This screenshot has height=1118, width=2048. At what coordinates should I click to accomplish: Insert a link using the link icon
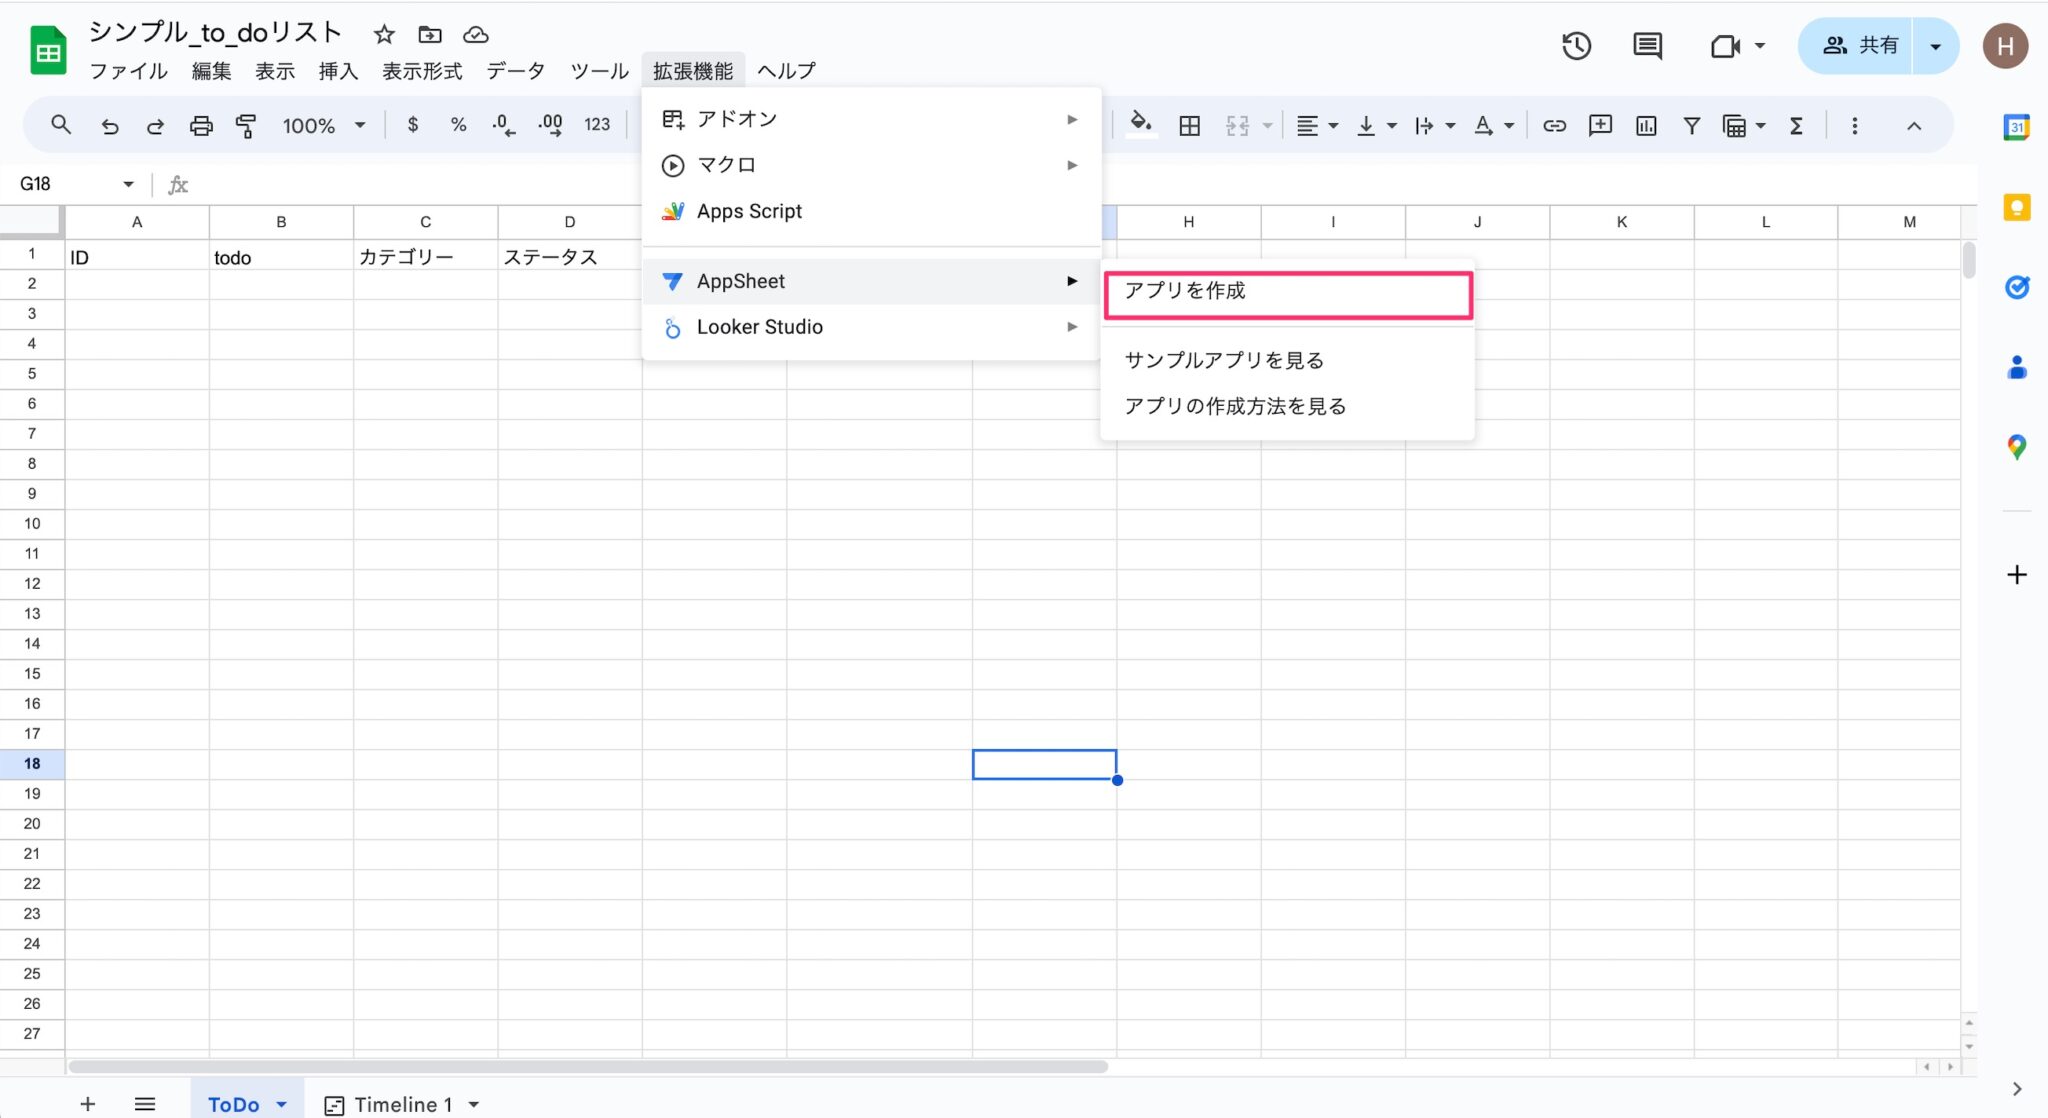pyautogui.click(x=1556, y=125)
